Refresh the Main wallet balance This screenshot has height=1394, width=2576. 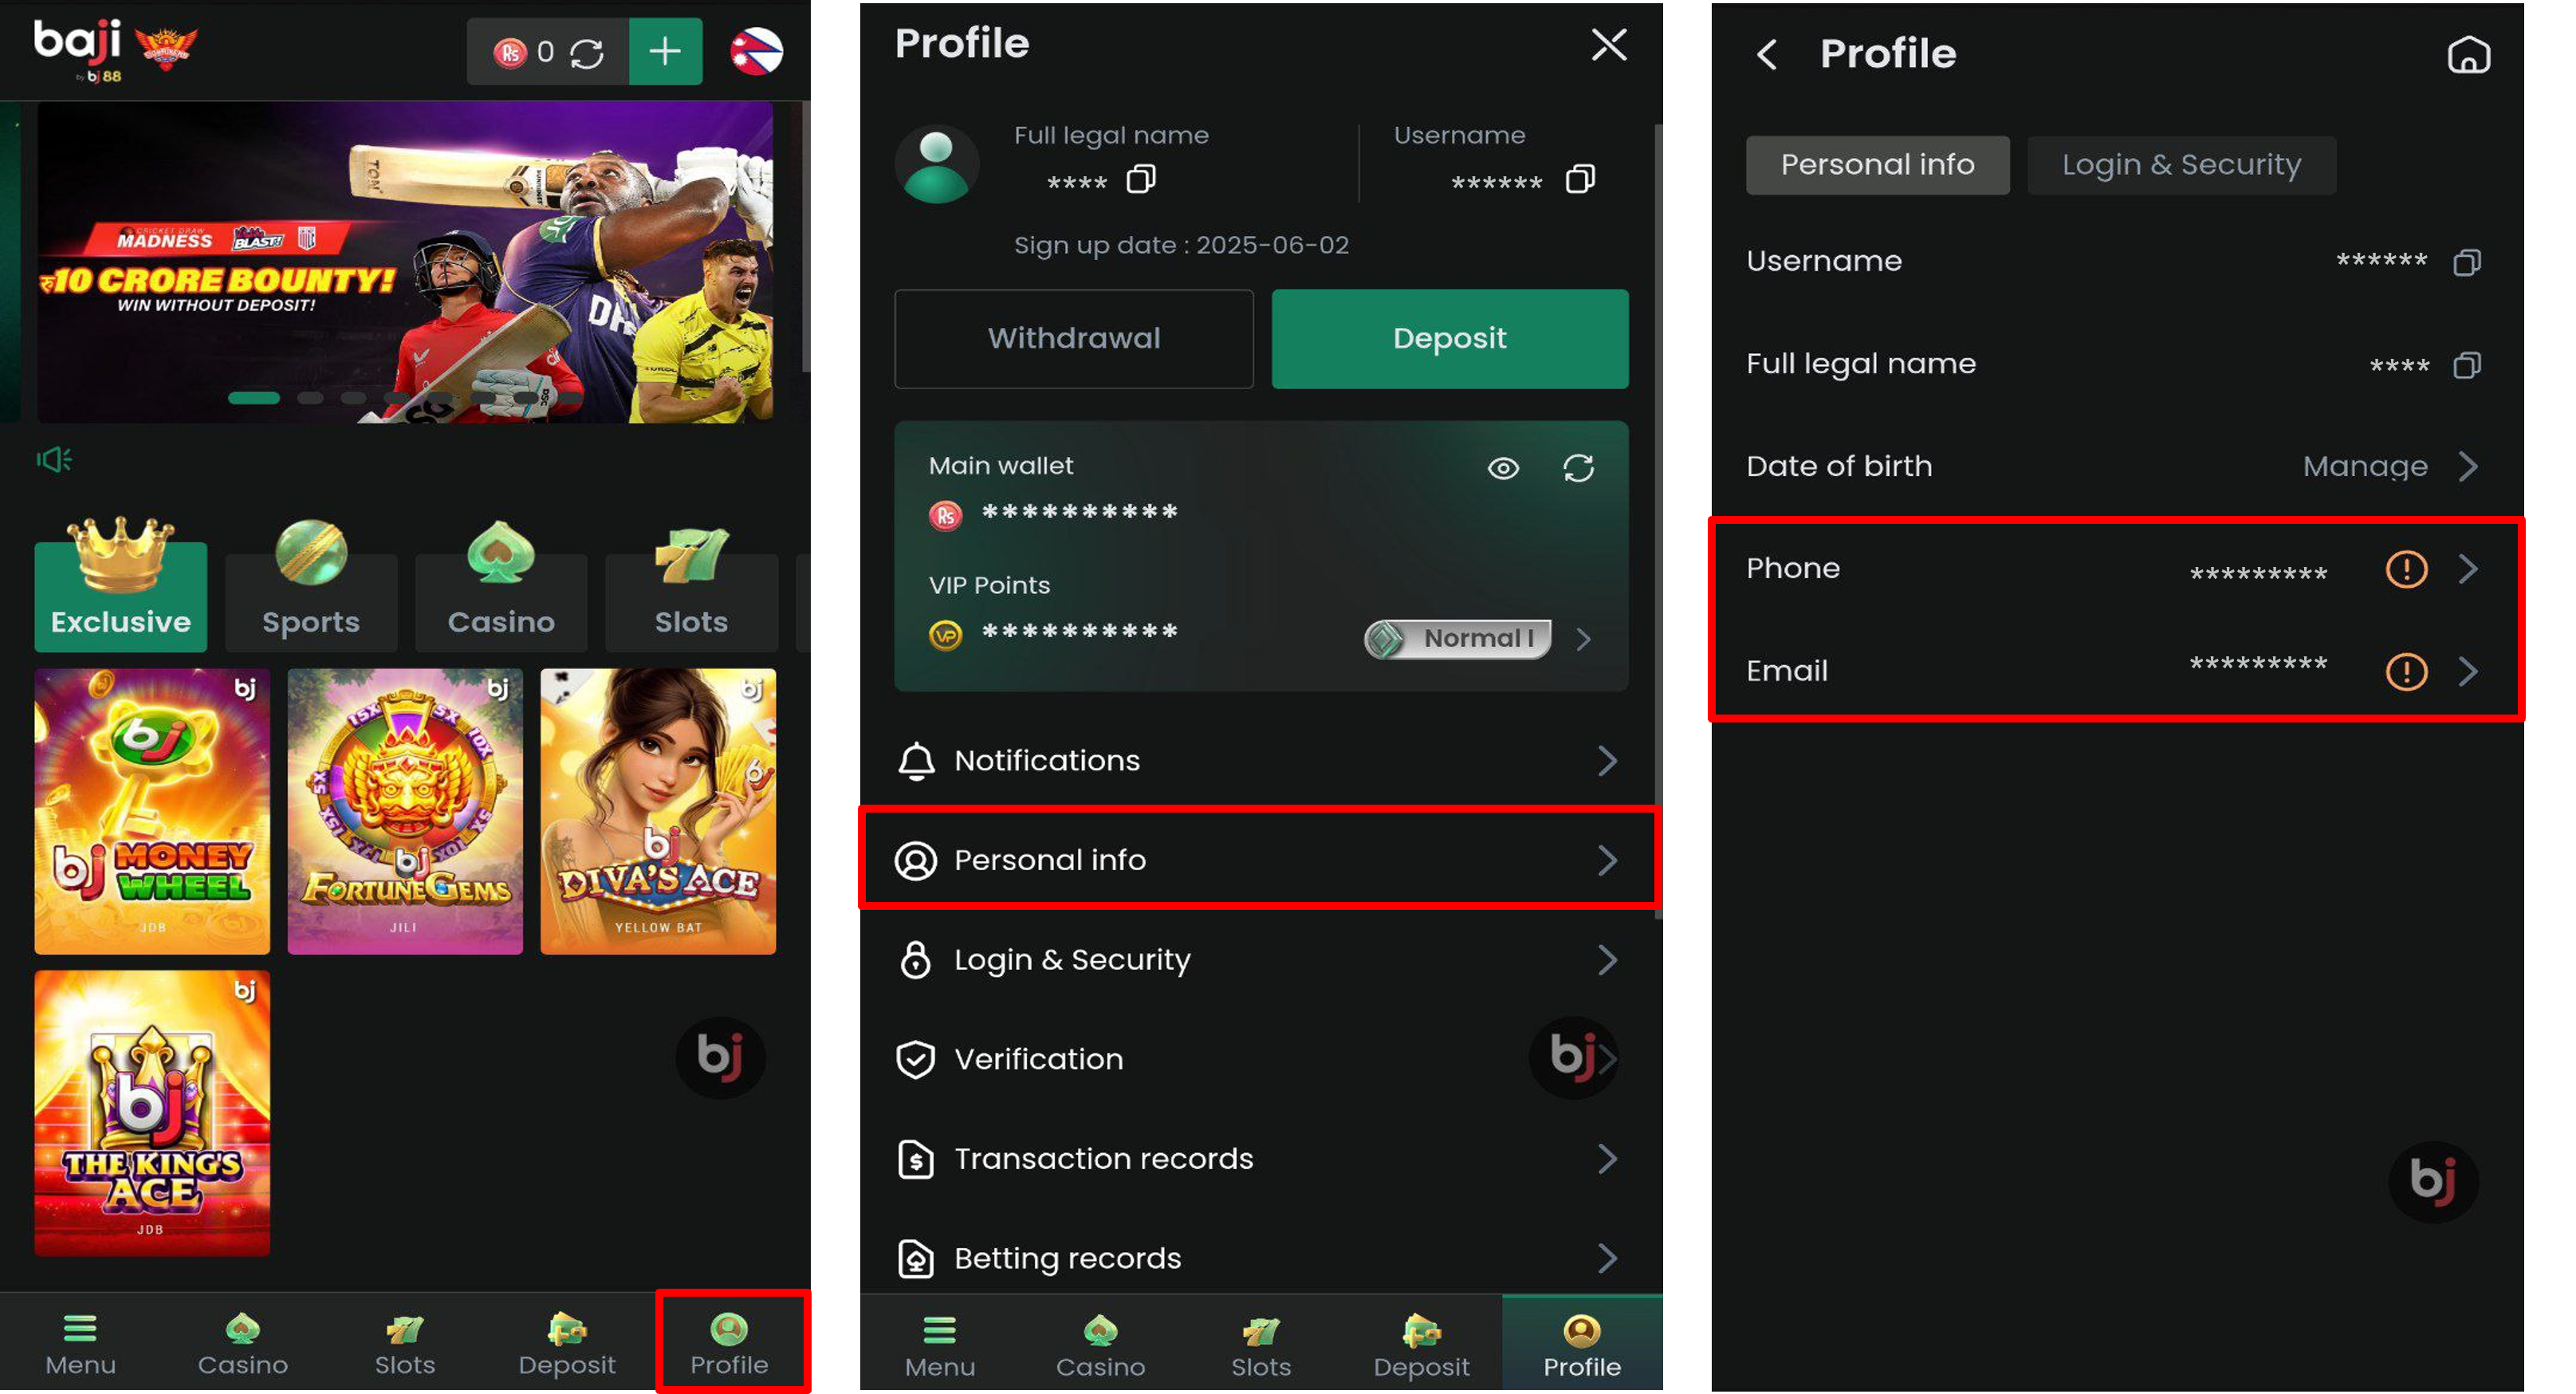coord(1578,468)
